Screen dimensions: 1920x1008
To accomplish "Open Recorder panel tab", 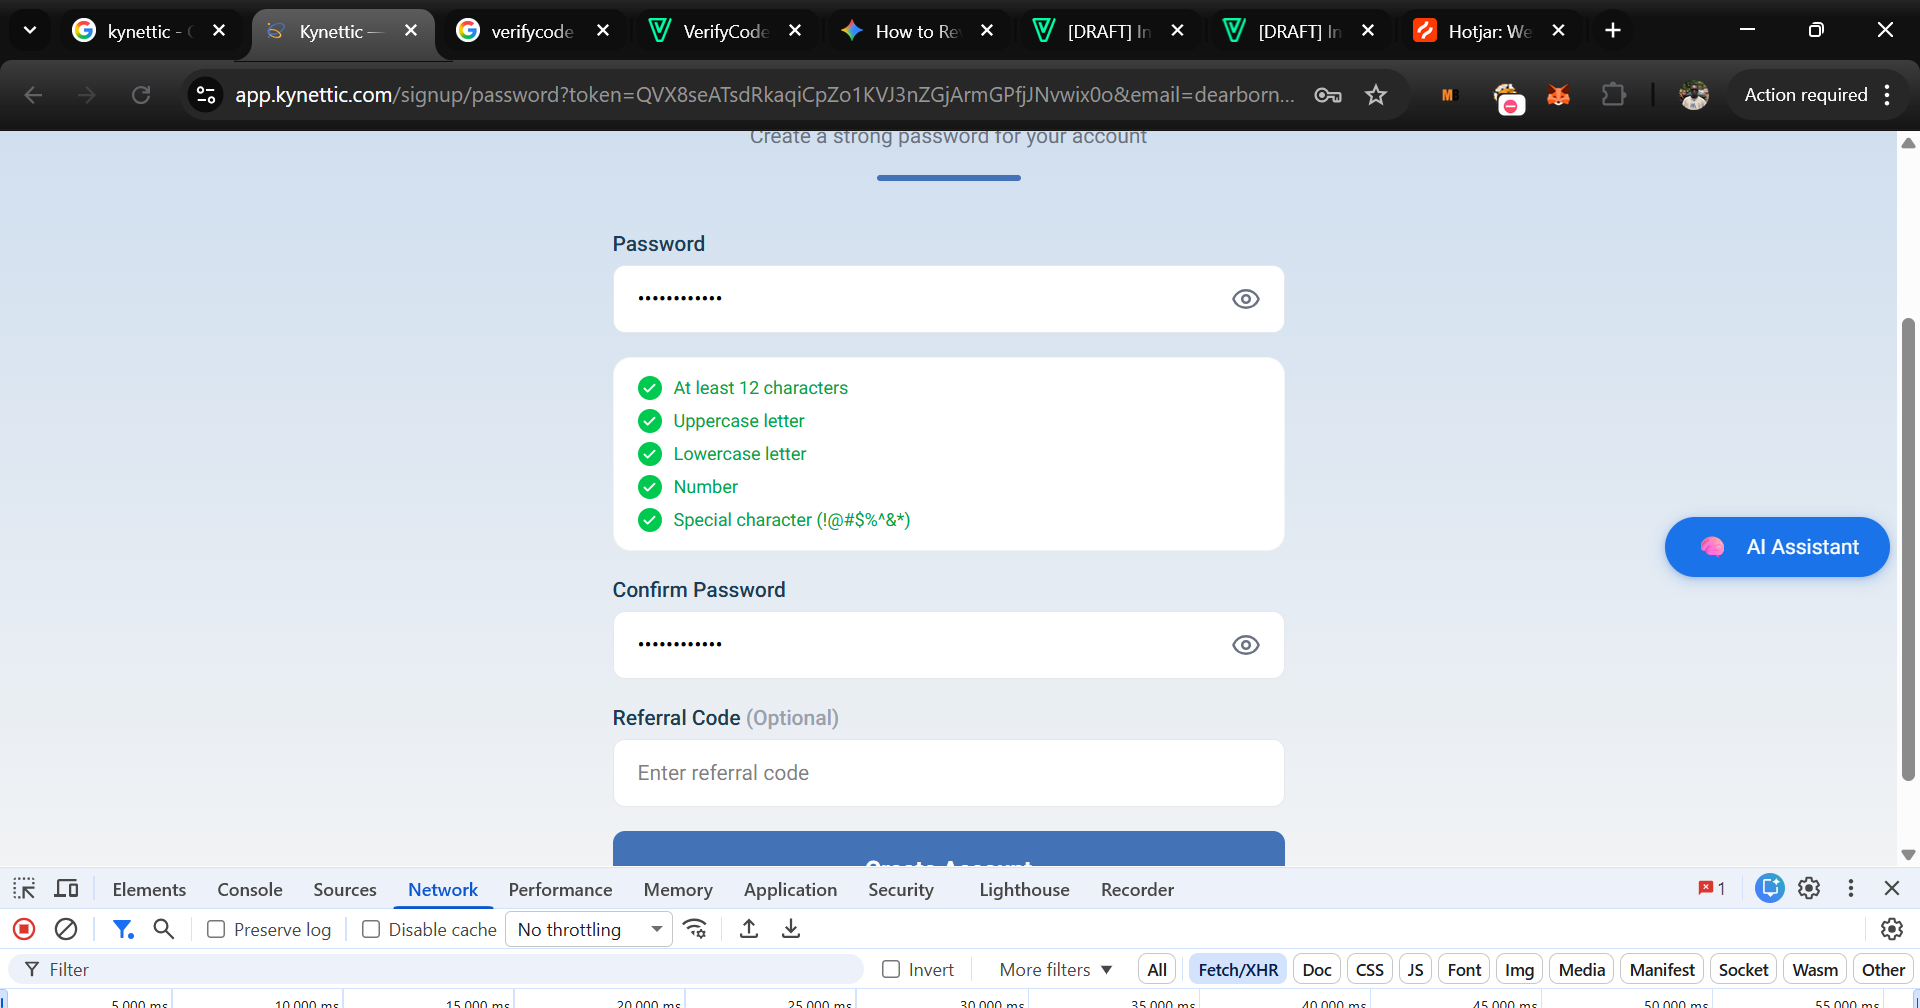I will click(x=1137, y=889).
